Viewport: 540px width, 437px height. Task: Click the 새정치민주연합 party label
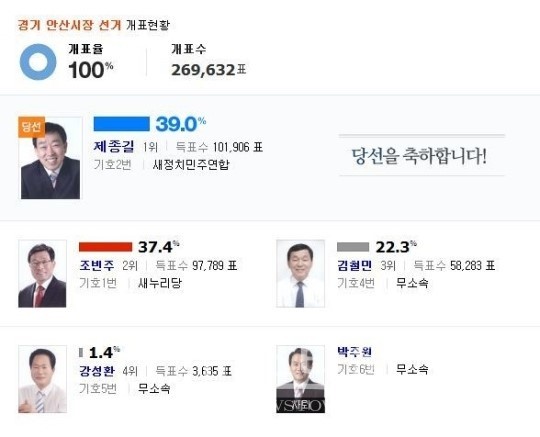(x=191, y=165)
